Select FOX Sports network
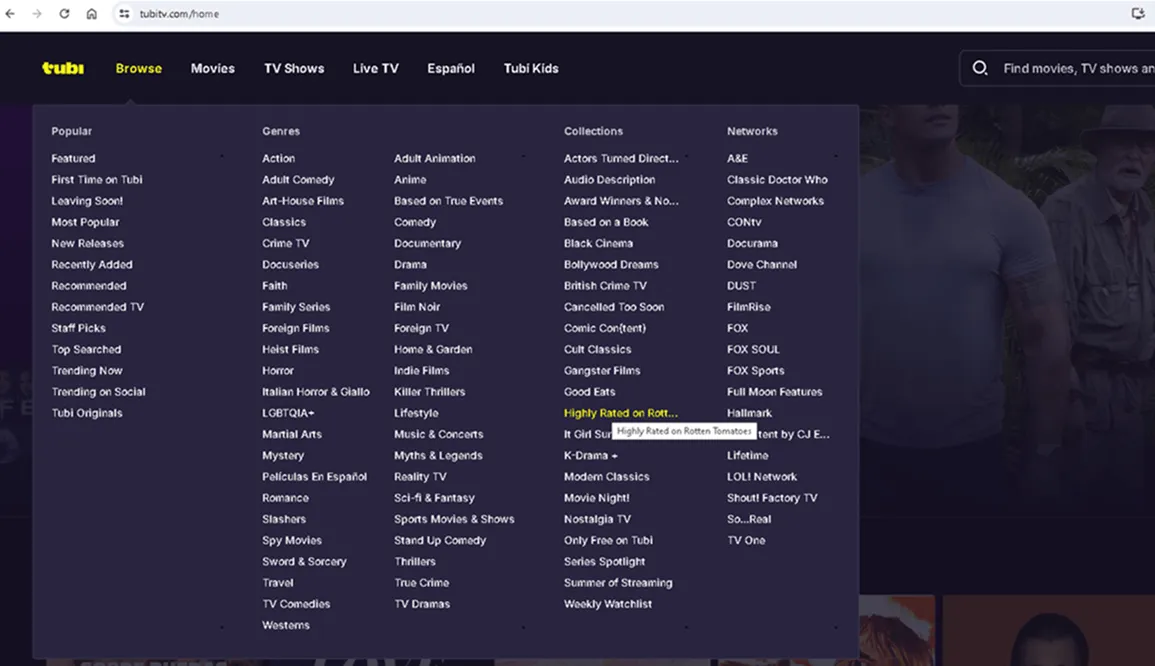 pos(755,370)
